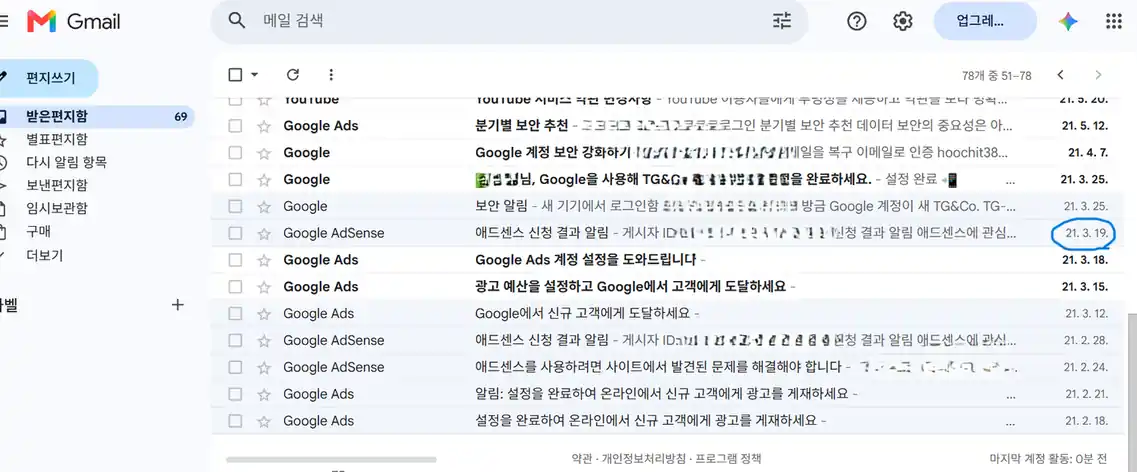Select the Google security alert 21. 3. 25. checkbox
The width and height of the screenshot is (1137, 472).
click(x=235, y=207)
